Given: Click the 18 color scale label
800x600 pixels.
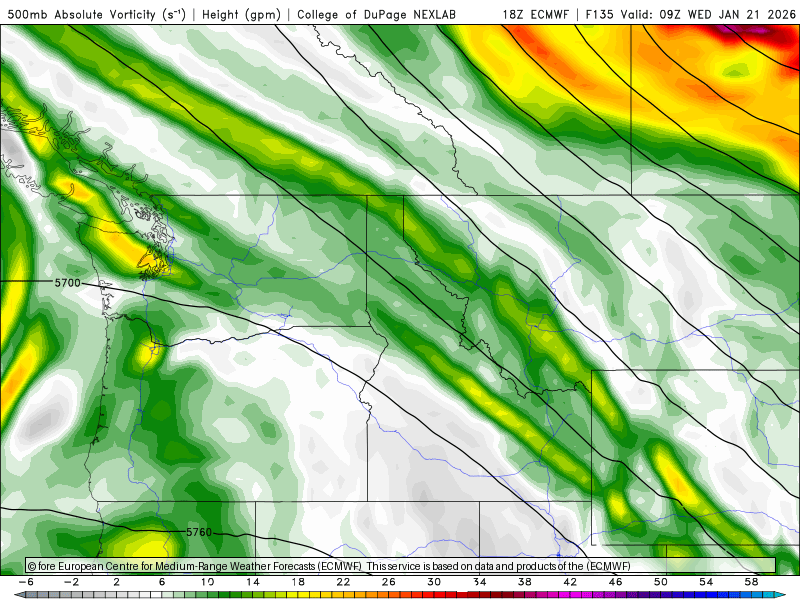Looking at the screenshot, I should pyautogui.click(x=298, y=582).
